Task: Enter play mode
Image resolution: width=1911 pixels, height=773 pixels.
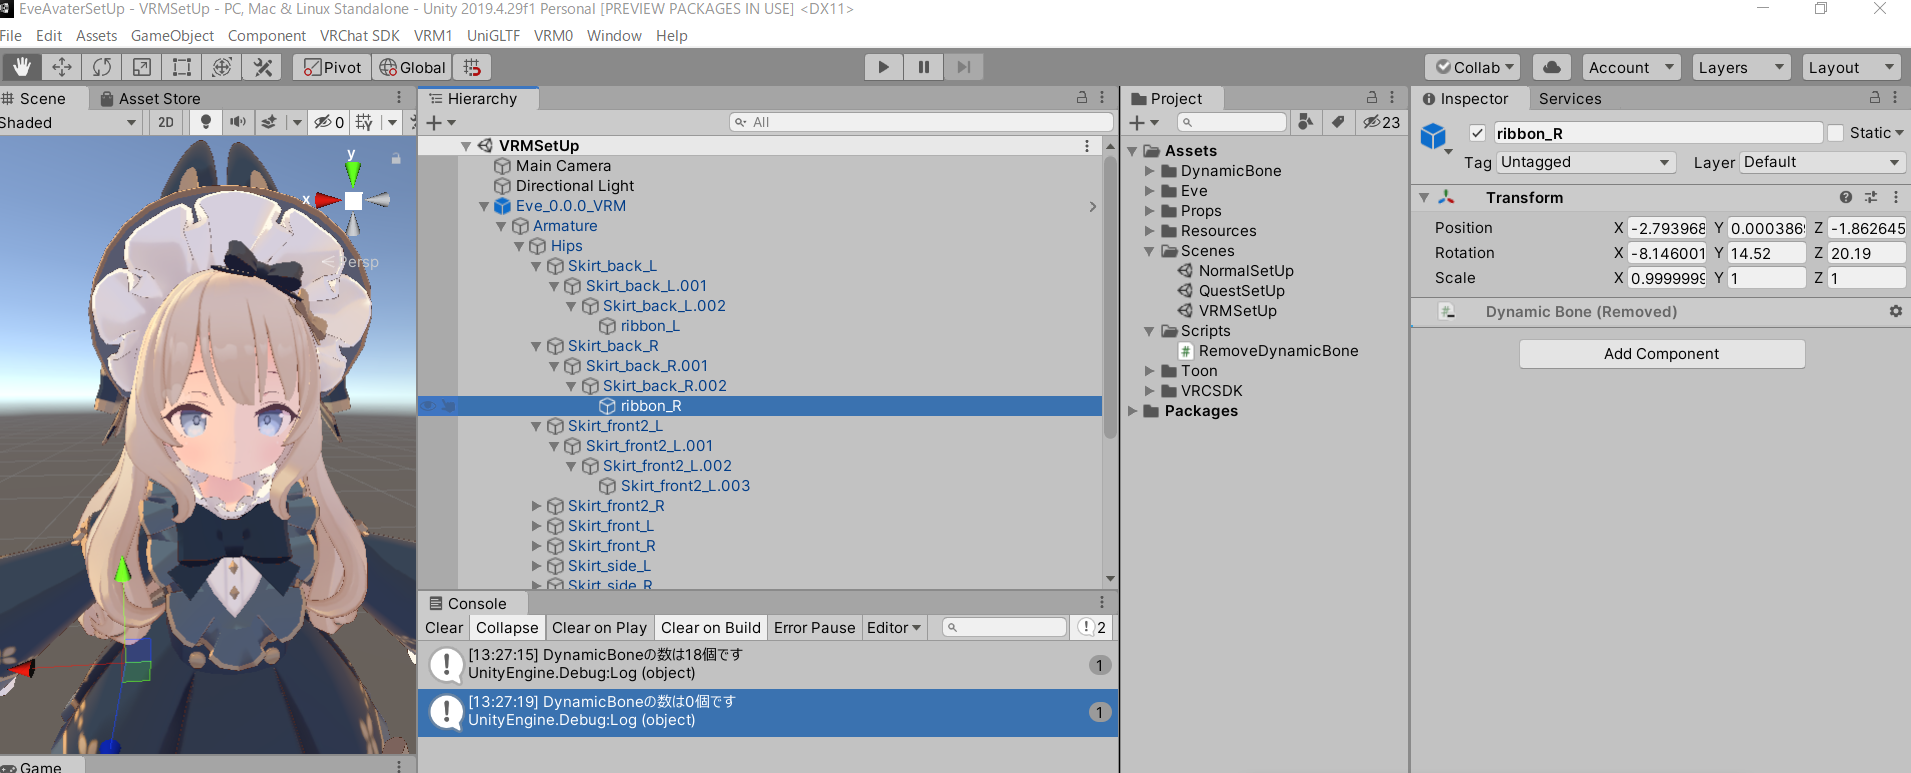Action: tap(883, 67)
